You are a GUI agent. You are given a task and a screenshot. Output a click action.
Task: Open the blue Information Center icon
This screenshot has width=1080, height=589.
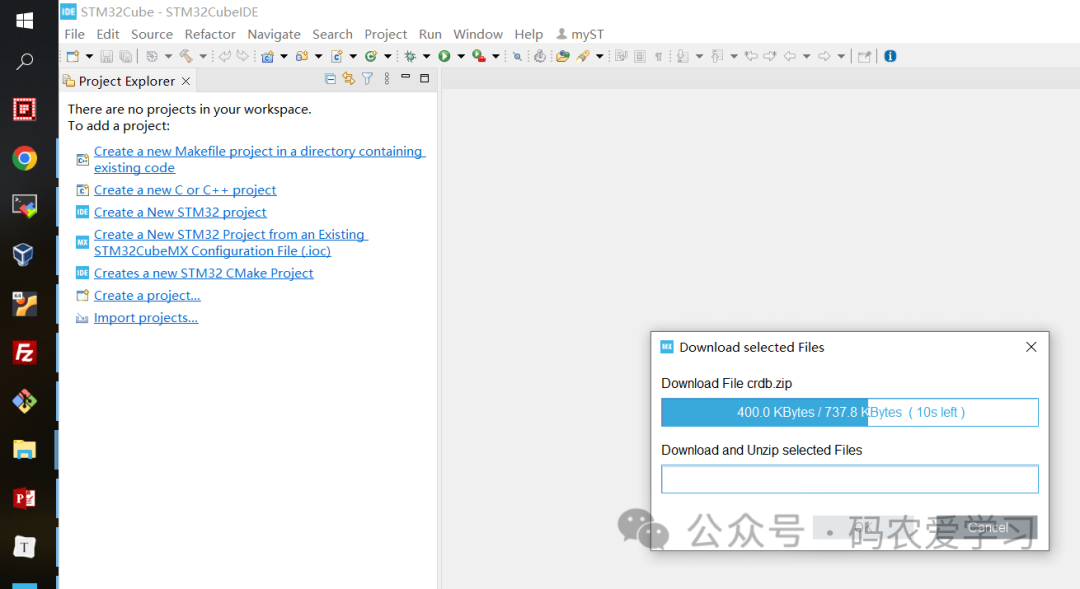(x=890, y=56)
